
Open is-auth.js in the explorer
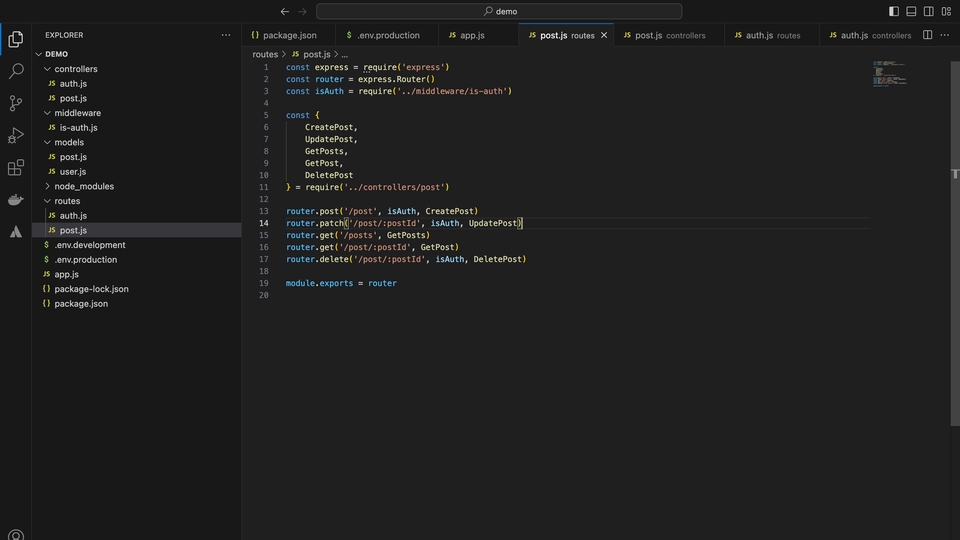coord(78,128)
